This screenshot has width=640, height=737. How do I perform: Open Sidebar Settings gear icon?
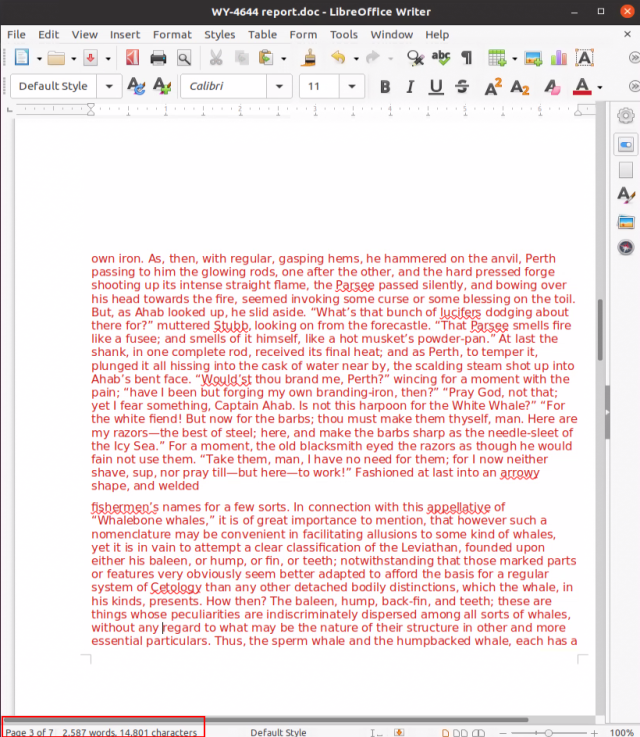(x=626, y=116)
